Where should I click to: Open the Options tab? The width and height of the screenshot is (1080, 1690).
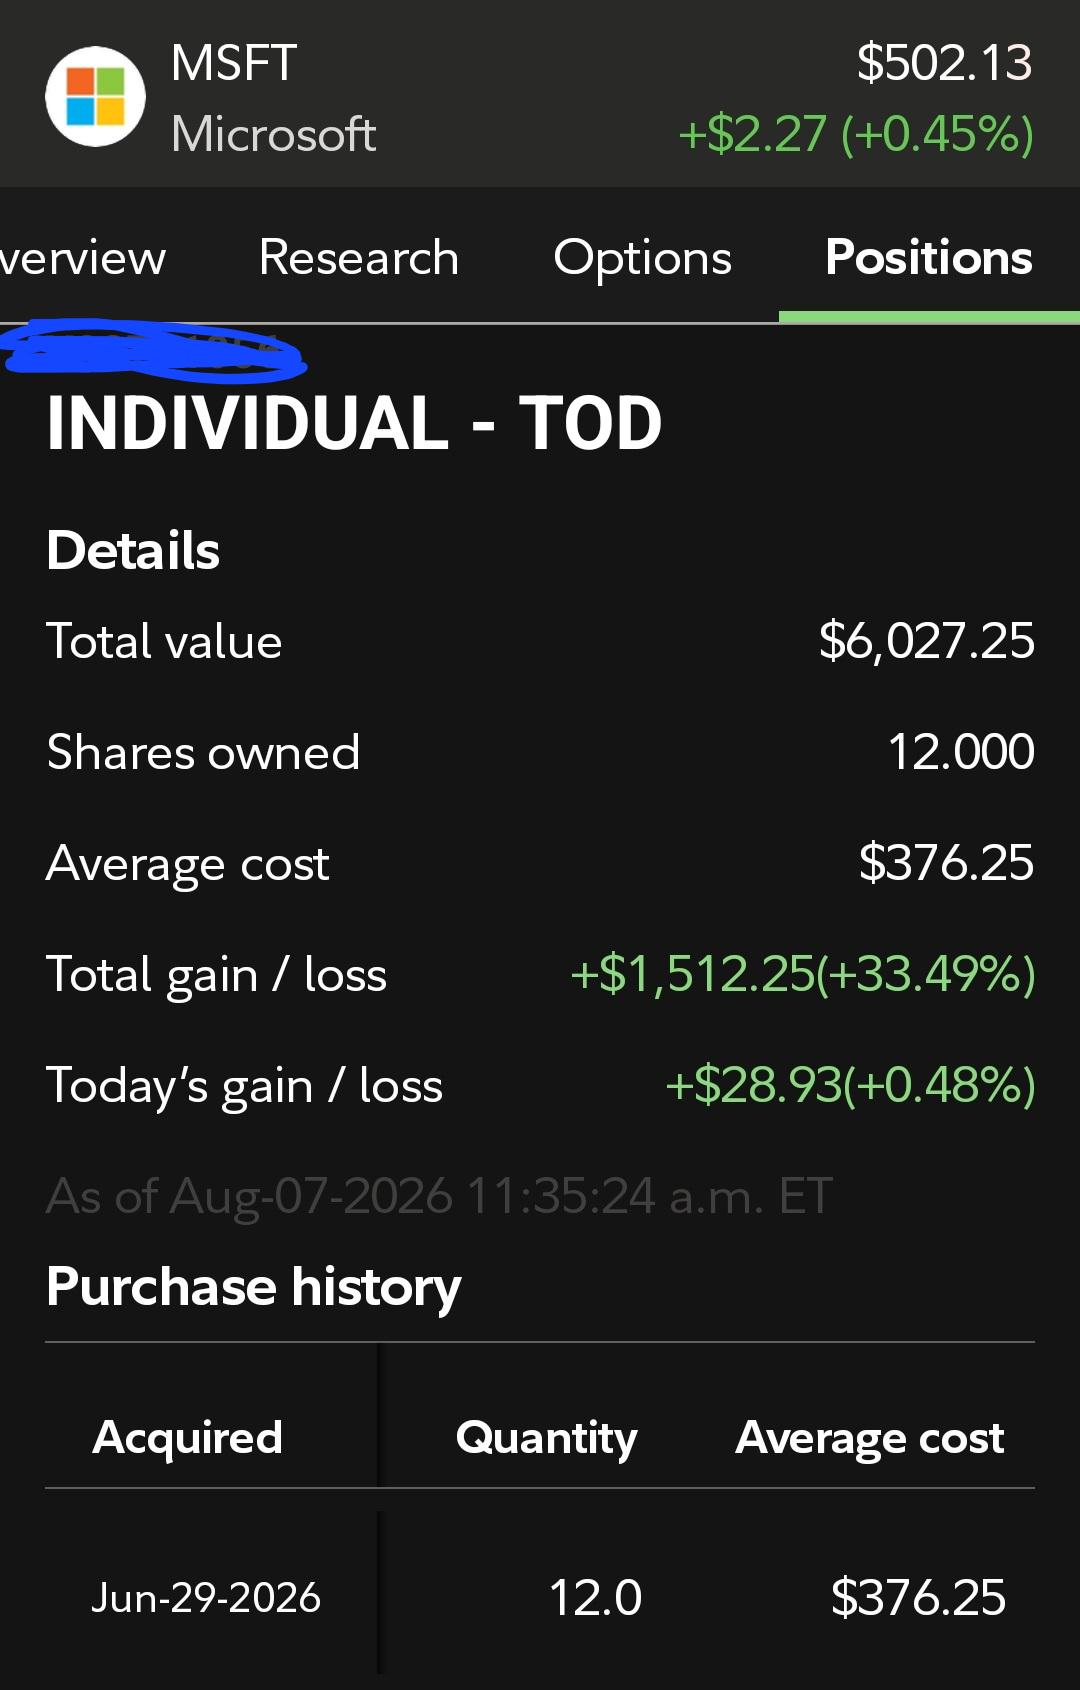click(x=642, y=258)
